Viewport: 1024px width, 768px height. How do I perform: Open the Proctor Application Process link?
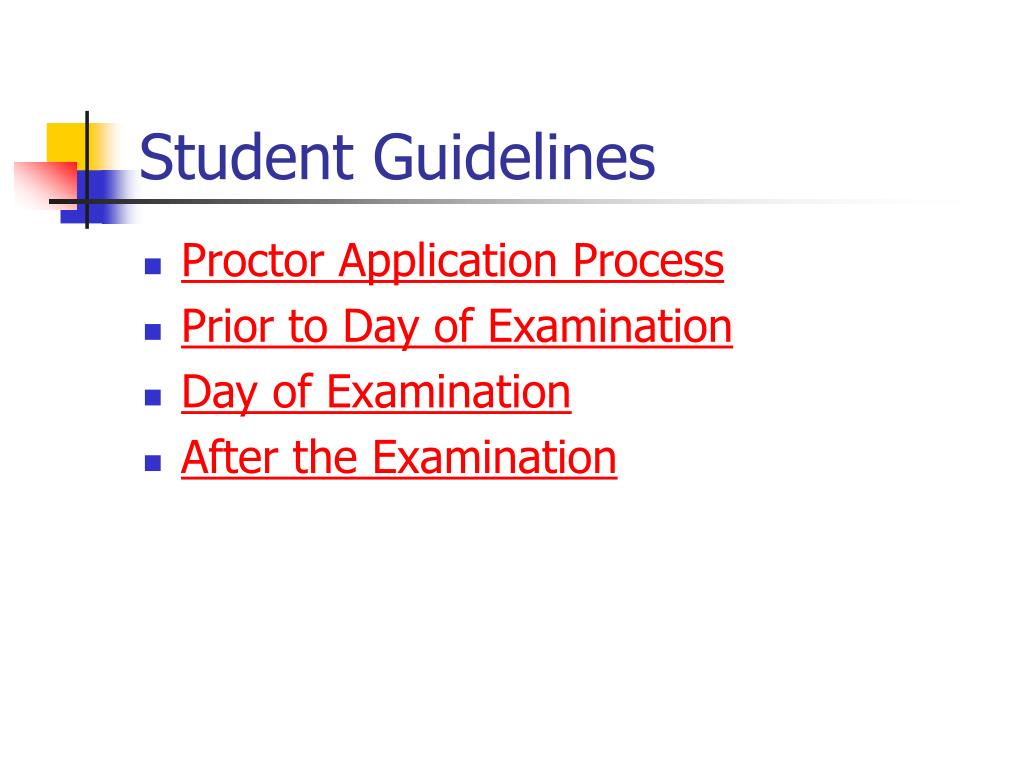[453, 261]
